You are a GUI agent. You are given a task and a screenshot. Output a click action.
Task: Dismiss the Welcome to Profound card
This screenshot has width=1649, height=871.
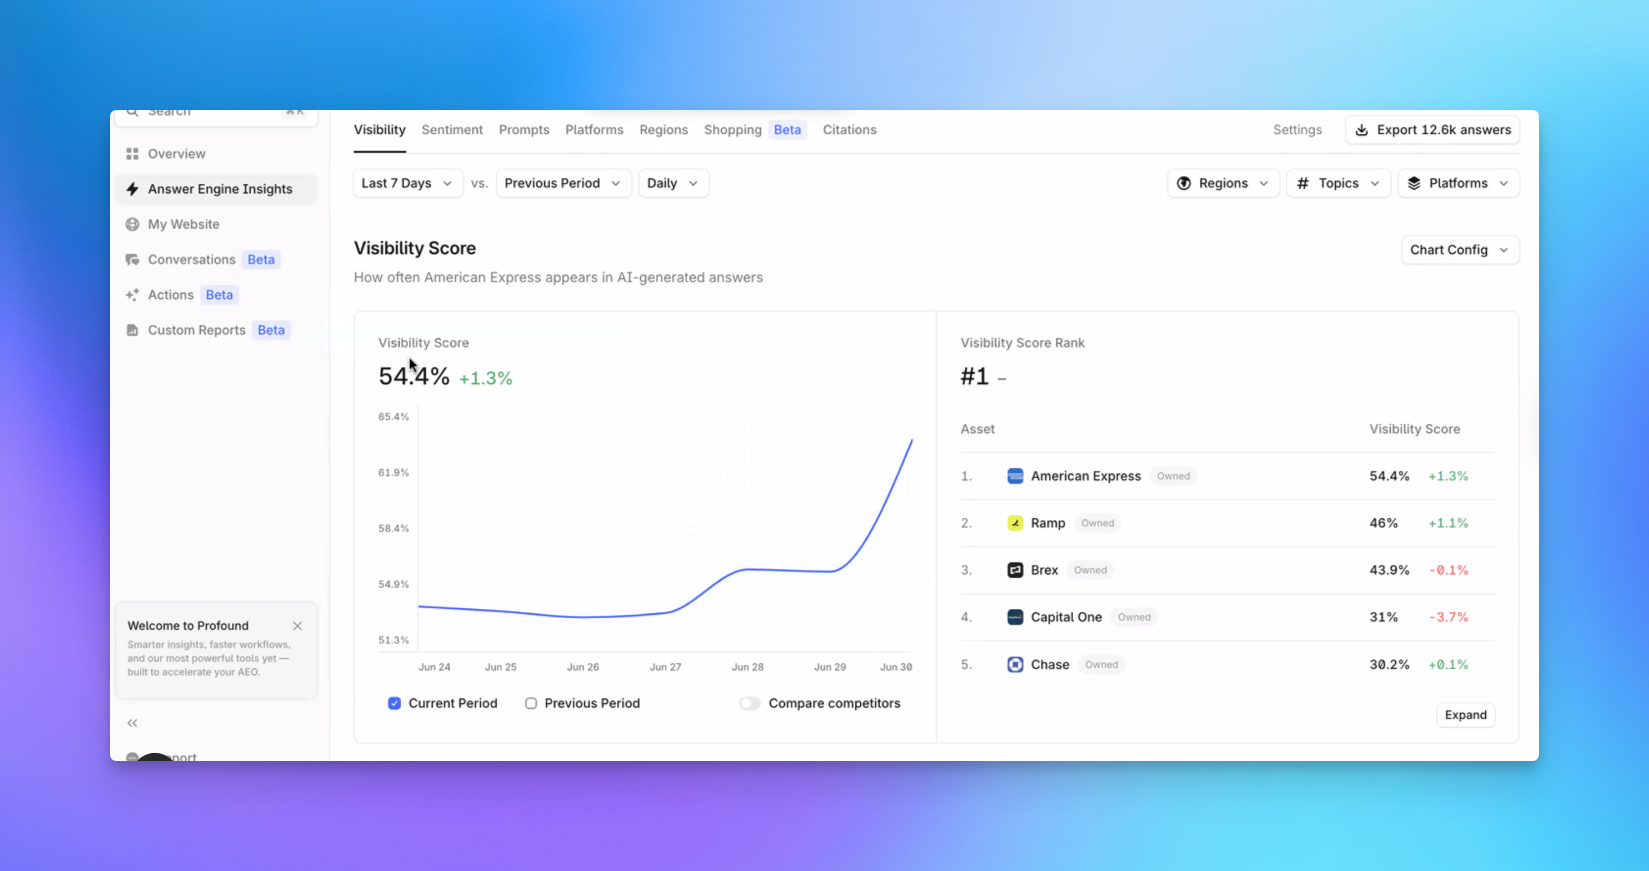[297, 626]
